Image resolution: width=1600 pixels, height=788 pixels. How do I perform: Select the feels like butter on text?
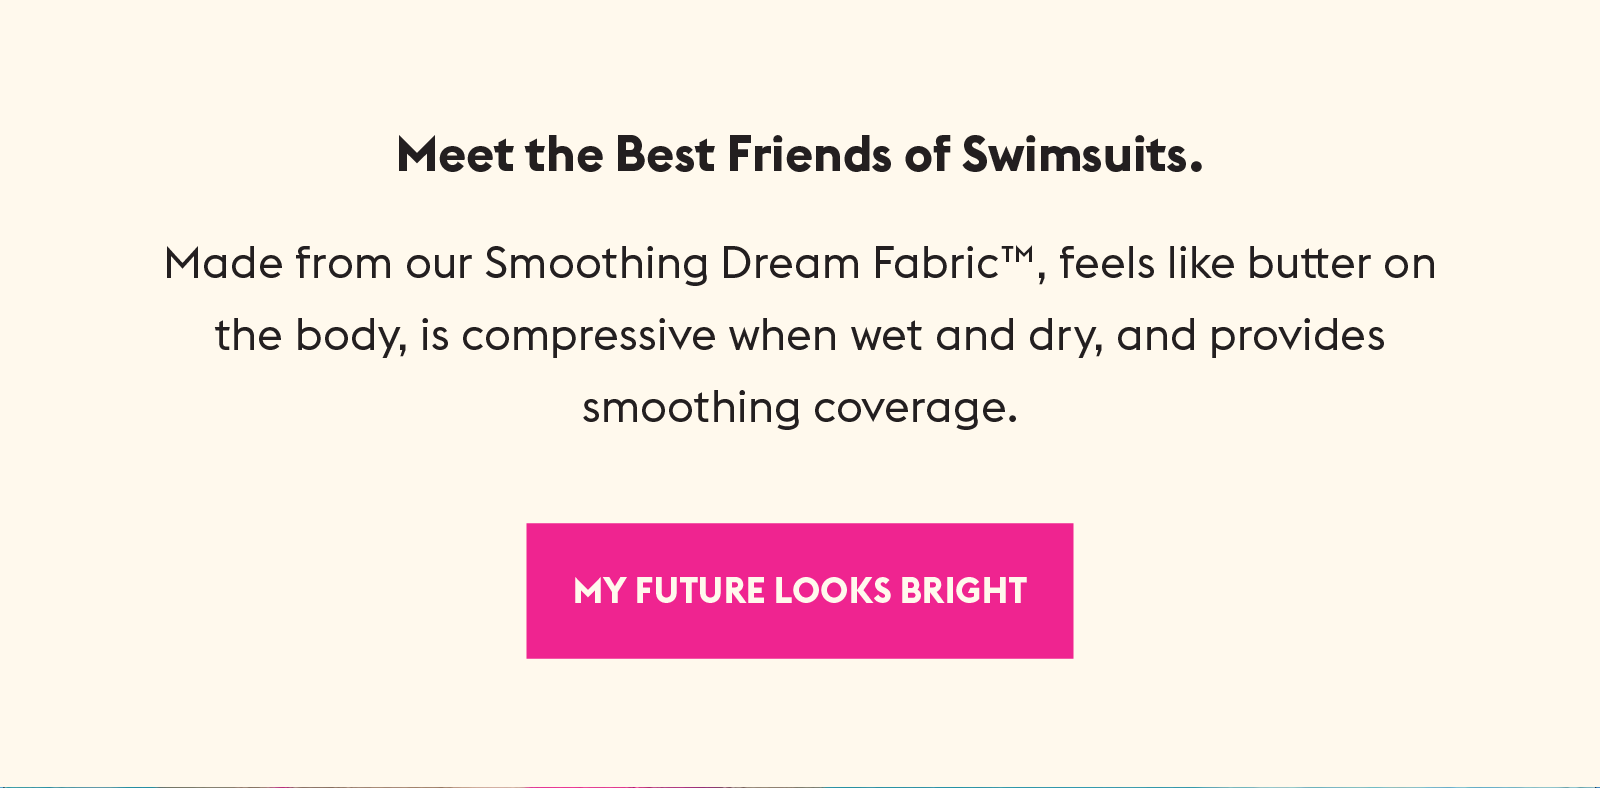pyautogui.click(x=1247, y=264)
